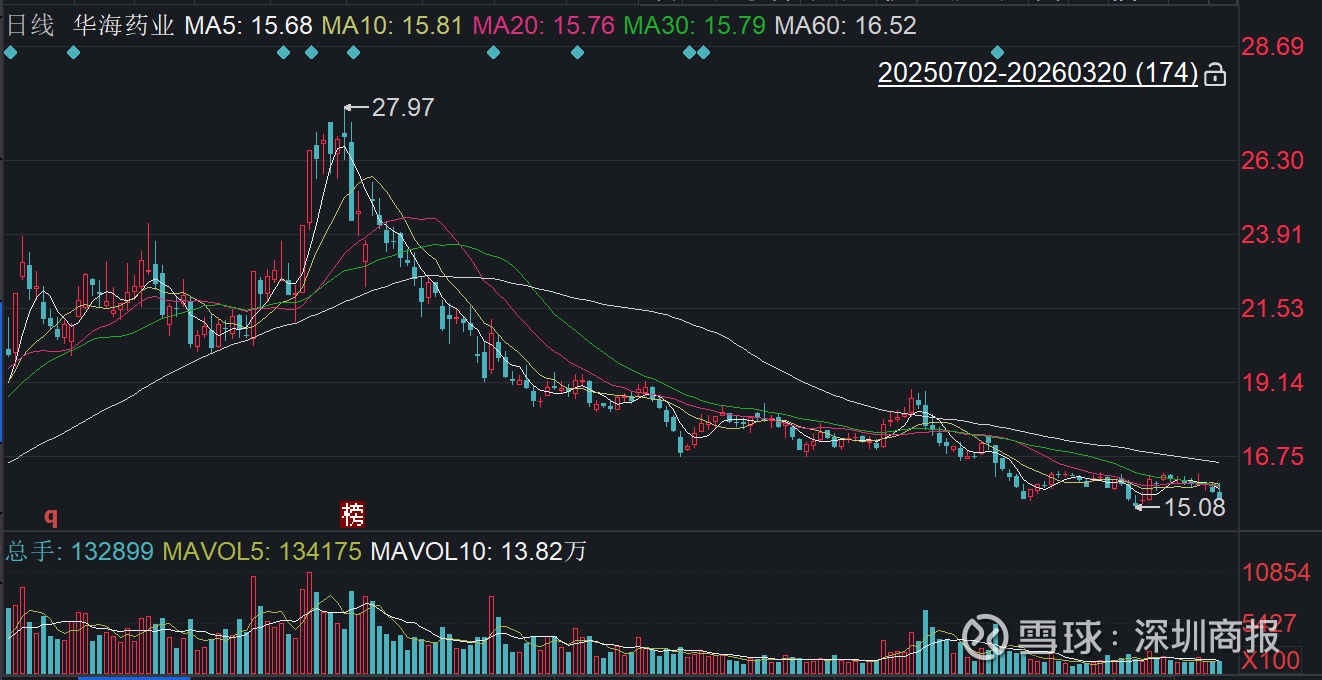
Task: Click the 19.14 price axis value
Action: (1273, 382)
